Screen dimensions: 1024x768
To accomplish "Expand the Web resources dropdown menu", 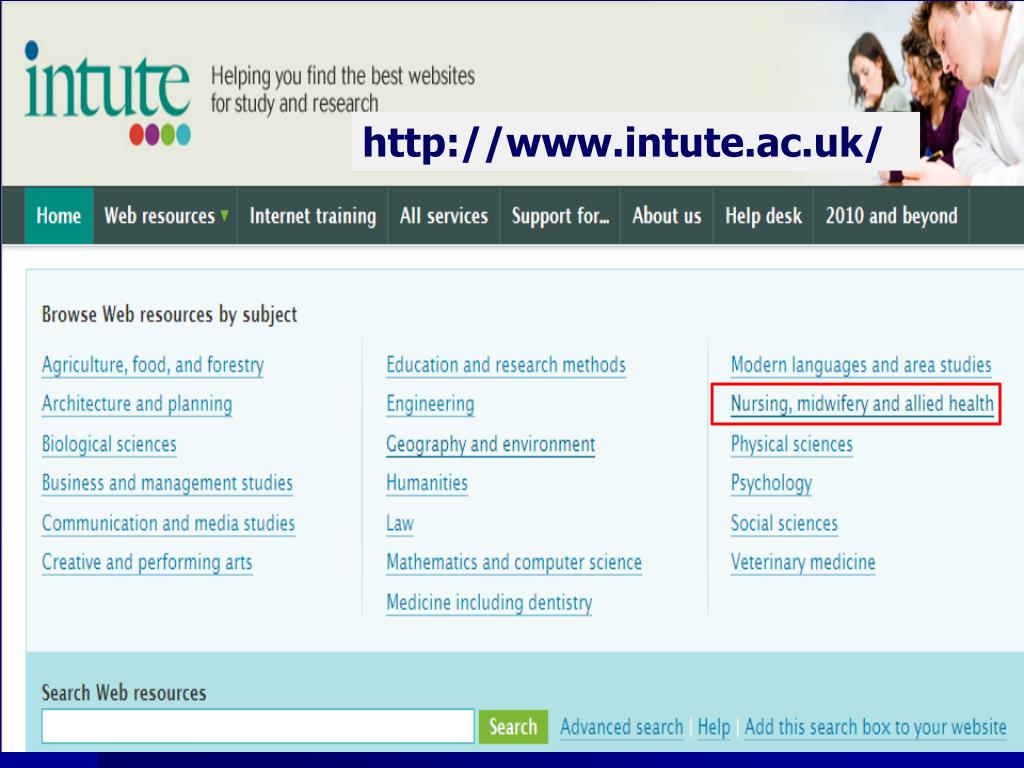I will coord(166,216).
